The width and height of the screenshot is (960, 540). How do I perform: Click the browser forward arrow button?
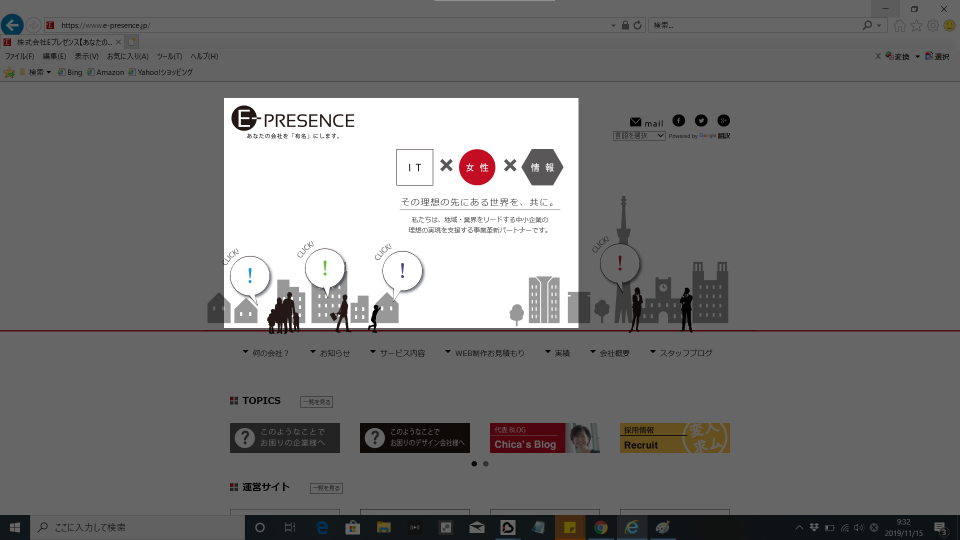pos(33,25)
